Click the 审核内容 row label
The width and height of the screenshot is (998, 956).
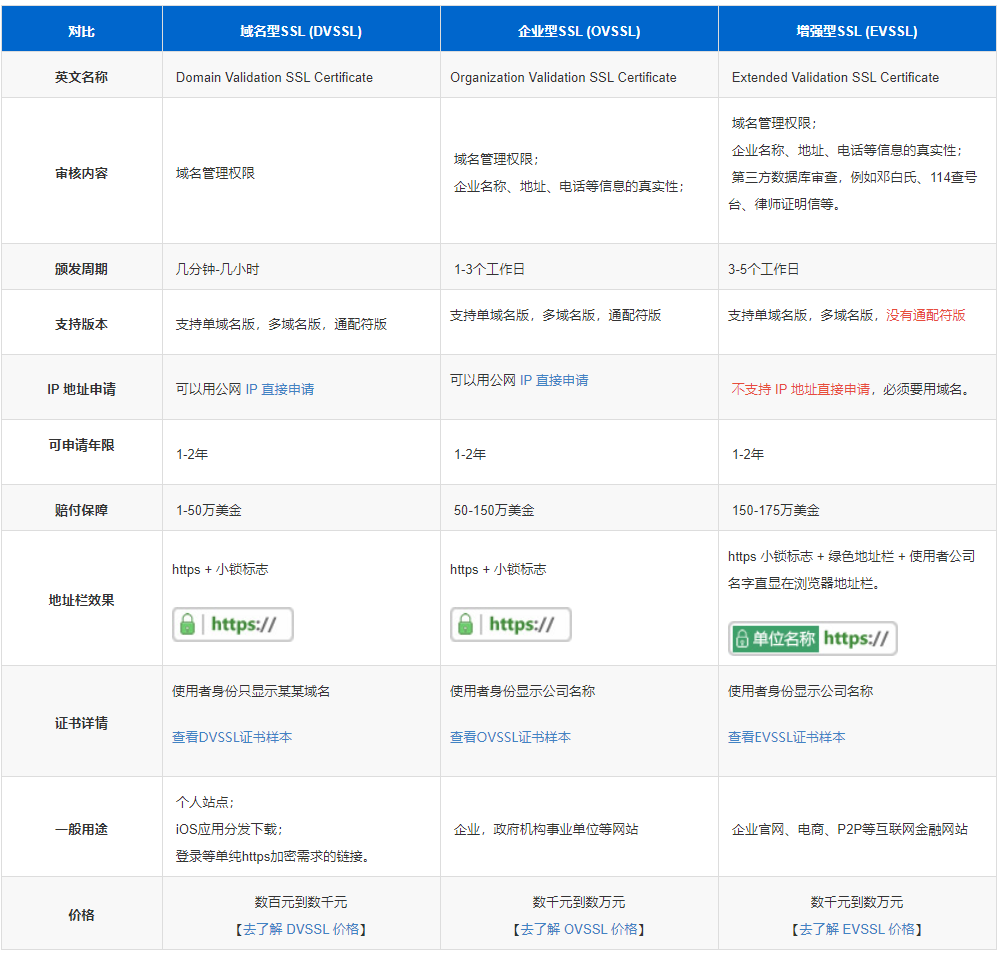(81, 173)
